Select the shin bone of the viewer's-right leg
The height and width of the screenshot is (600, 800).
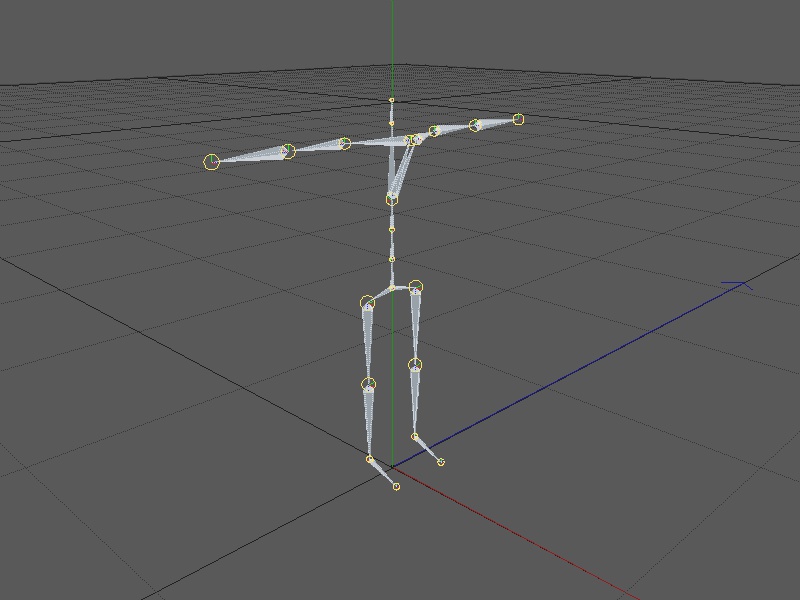415,401
